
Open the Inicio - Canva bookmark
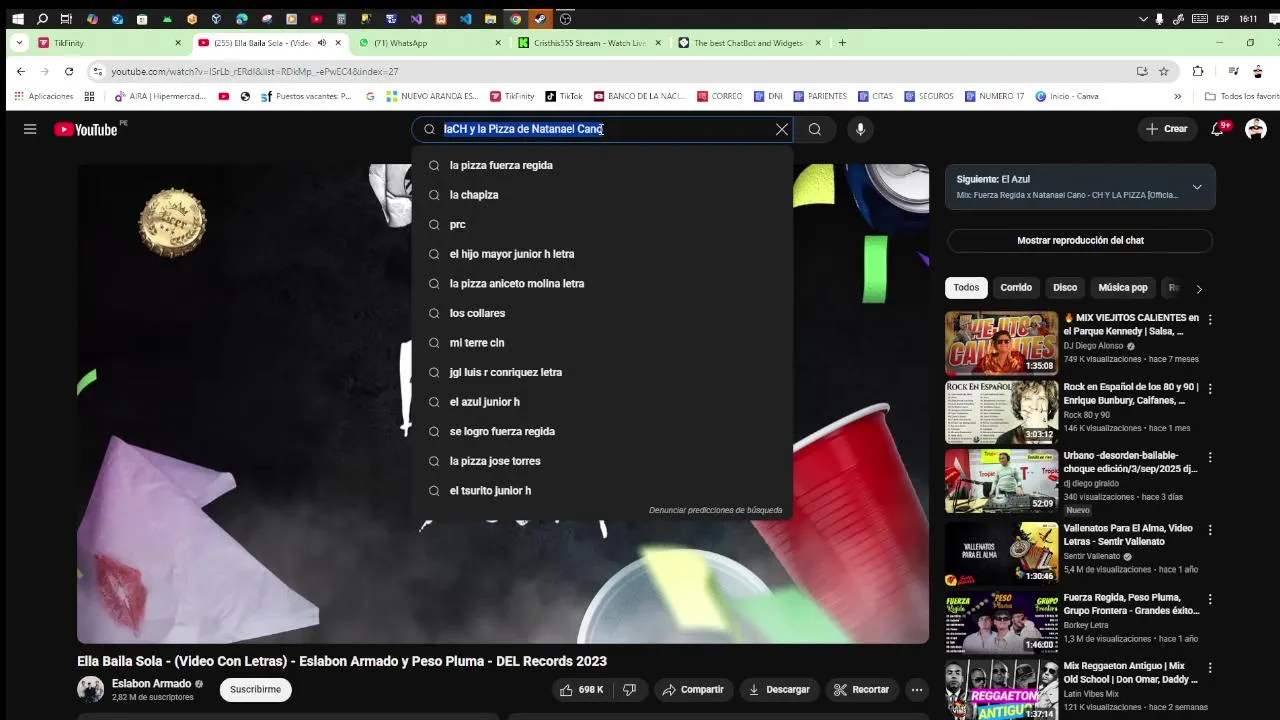coord(1067,97)
